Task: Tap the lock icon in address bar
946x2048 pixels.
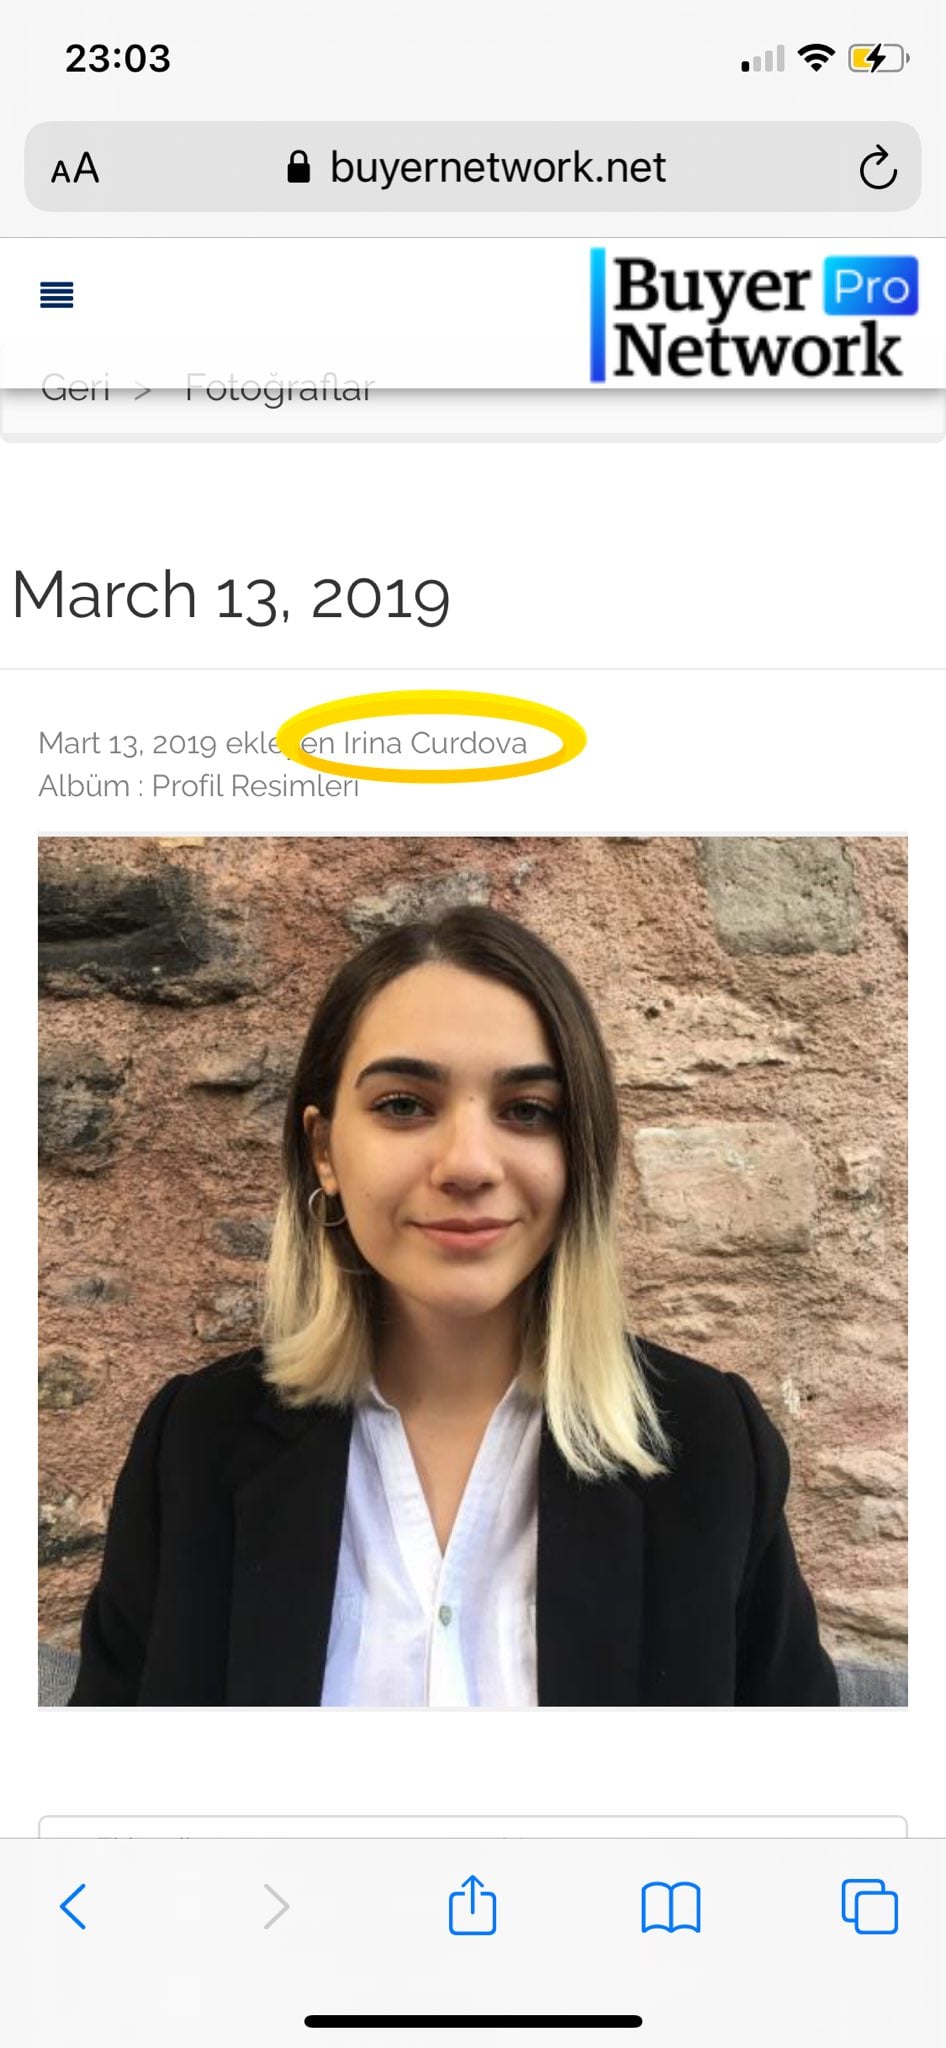Action: pos(298,167)
